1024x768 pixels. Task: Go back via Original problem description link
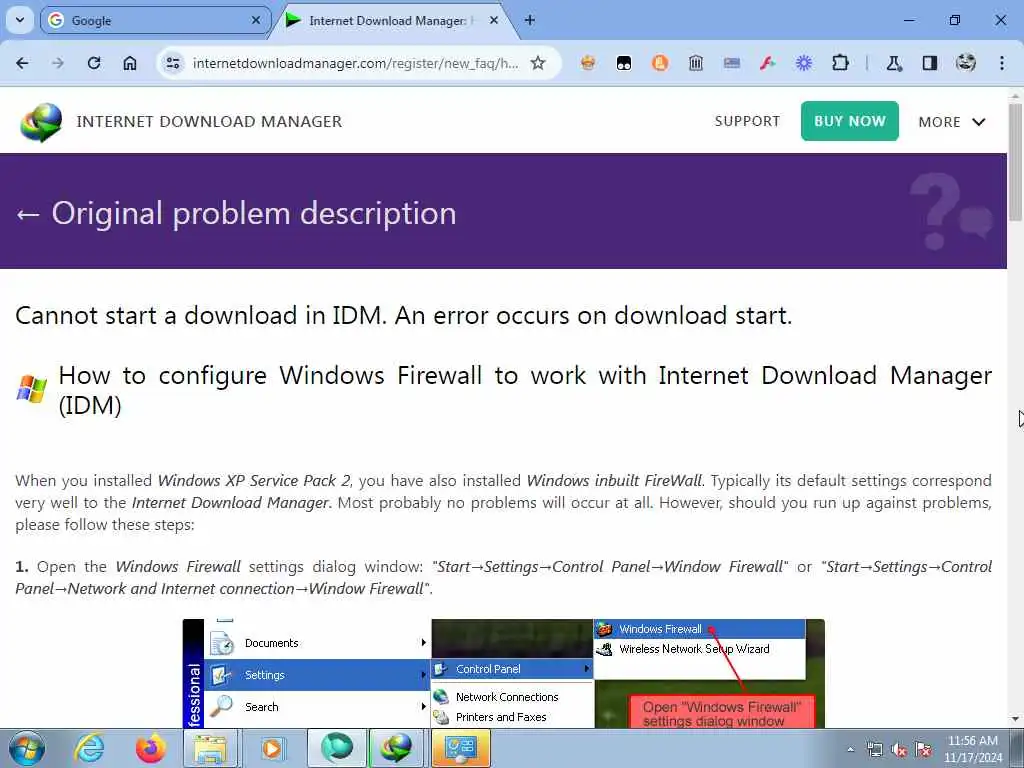236,214
